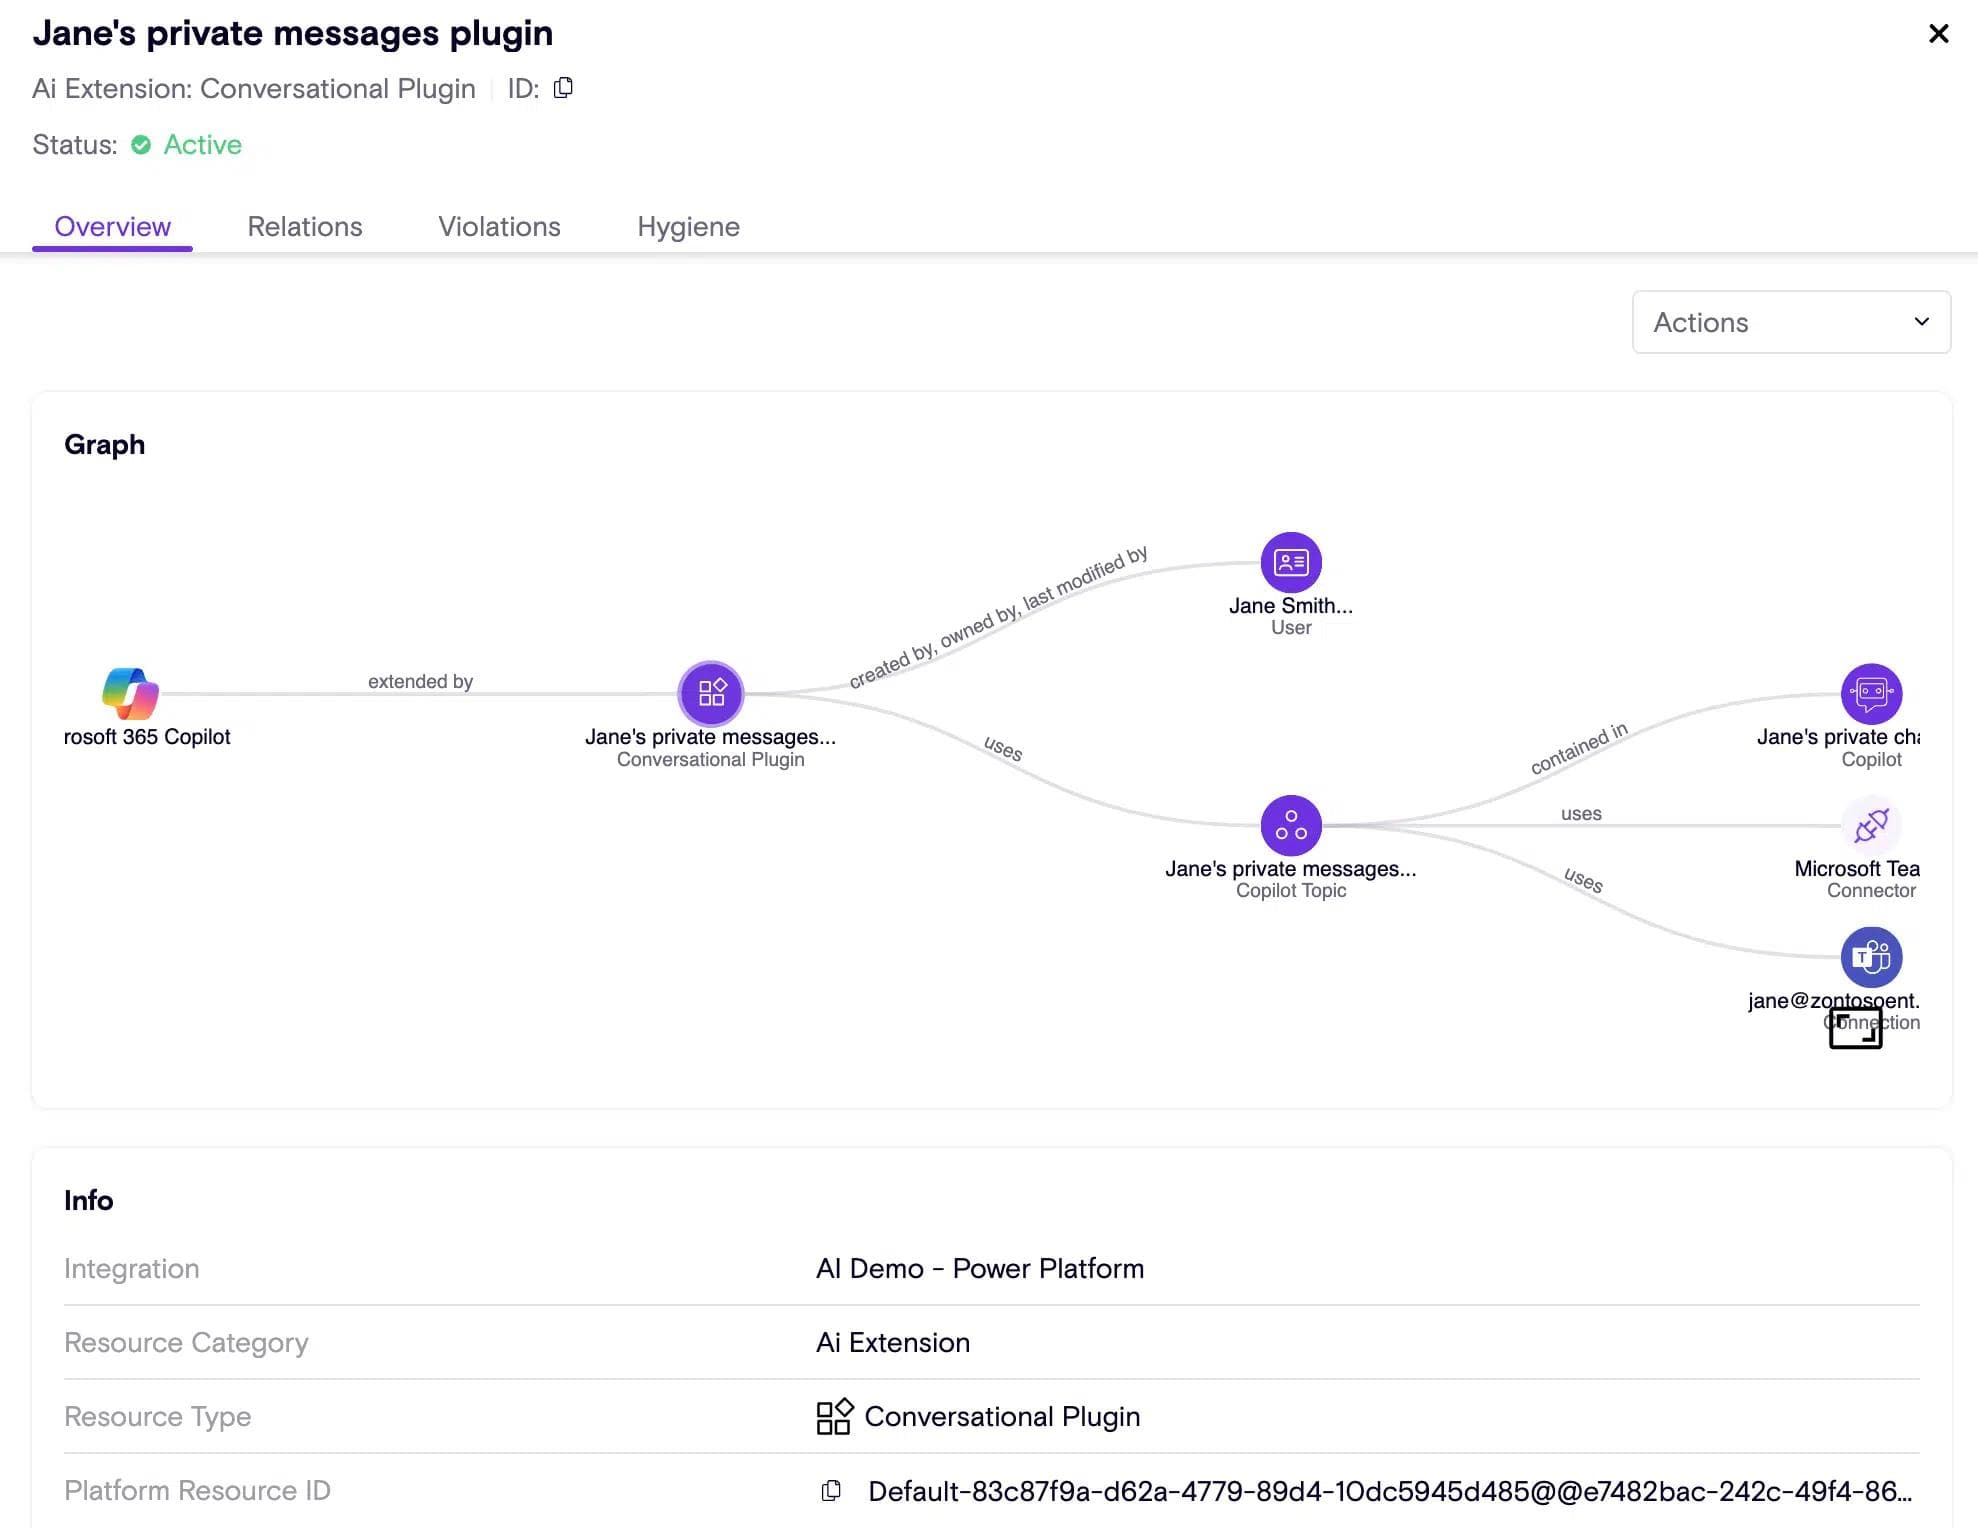Select the Overview tab

(x=112, y=227)
